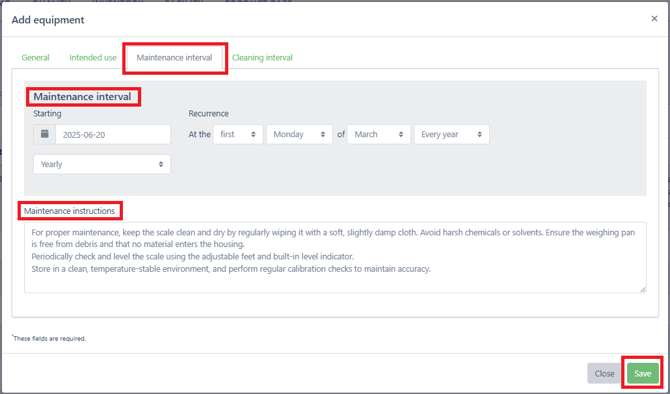Click inside the Maintenance instructions text area
The width and height of the screenshot is (670, 394).
tap(335, 257)
